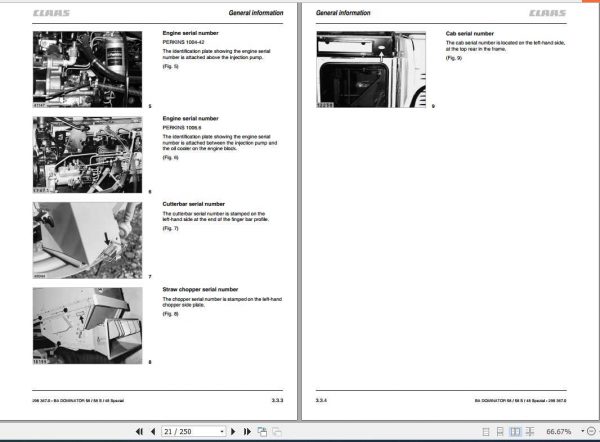This screenshot has height=442, width=600.
Task: Click the Perkins 1004-42 engine photo (Fig. 5)
Action: click(87, 69)
